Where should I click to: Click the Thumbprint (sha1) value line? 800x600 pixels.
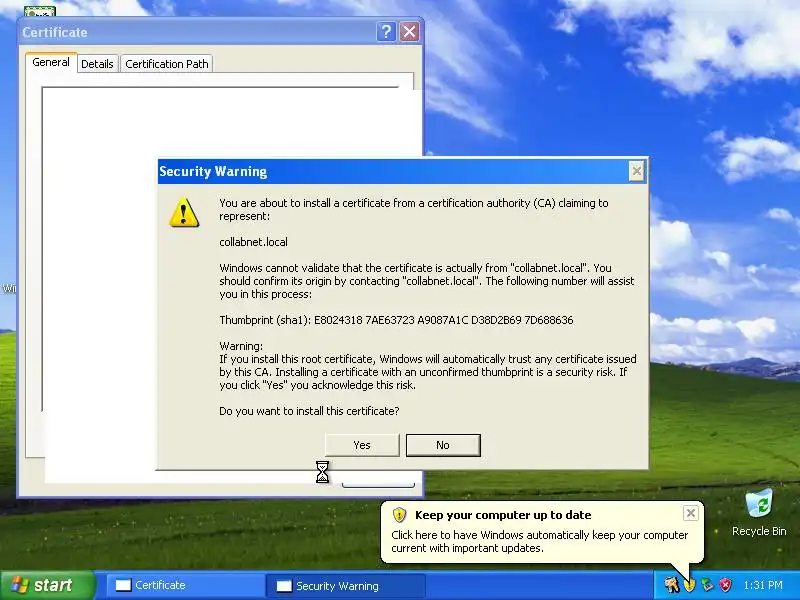396,320
